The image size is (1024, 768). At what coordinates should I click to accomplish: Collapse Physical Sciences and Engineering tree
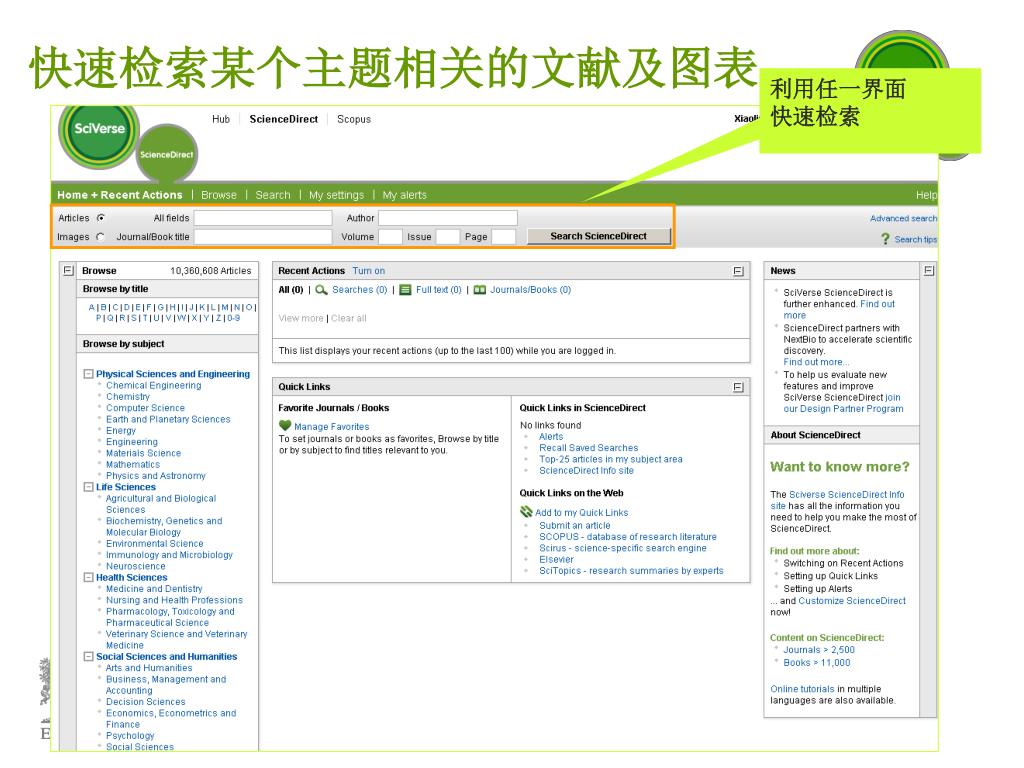point(88,374)
